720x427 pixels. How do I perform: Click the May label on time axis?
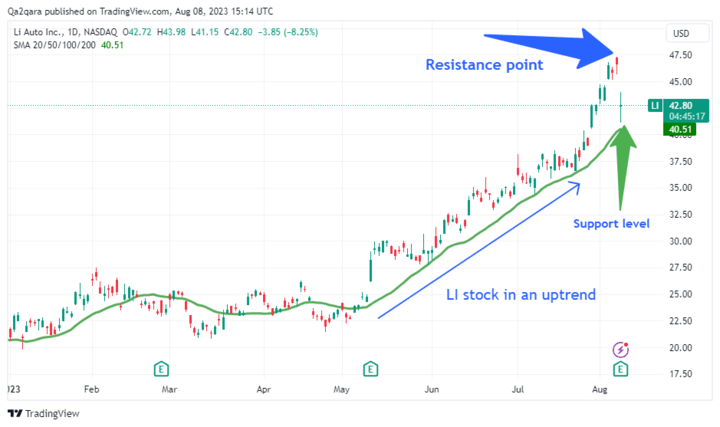coord(341,389)
